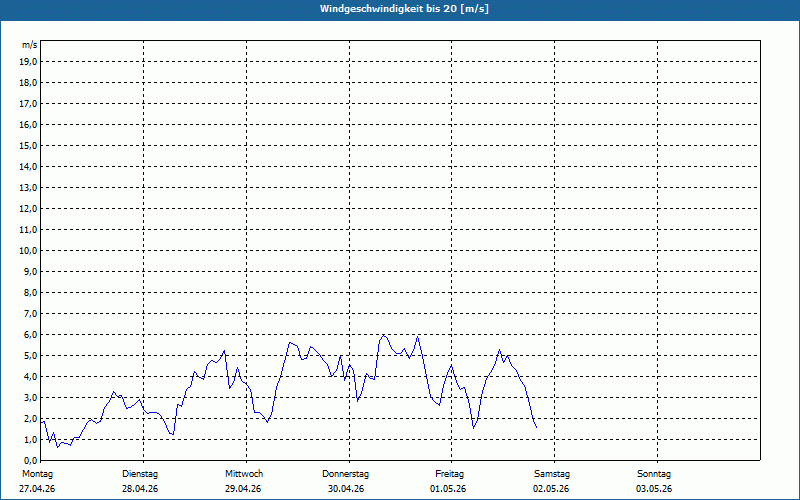Click the 'Dienstag' day label

(x=140, y=474)
